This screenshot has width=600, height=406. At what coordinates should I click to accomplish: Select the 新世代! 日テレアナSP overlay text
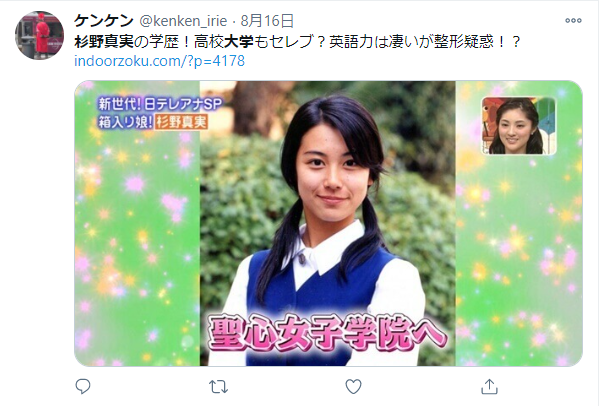coord(160,104)
